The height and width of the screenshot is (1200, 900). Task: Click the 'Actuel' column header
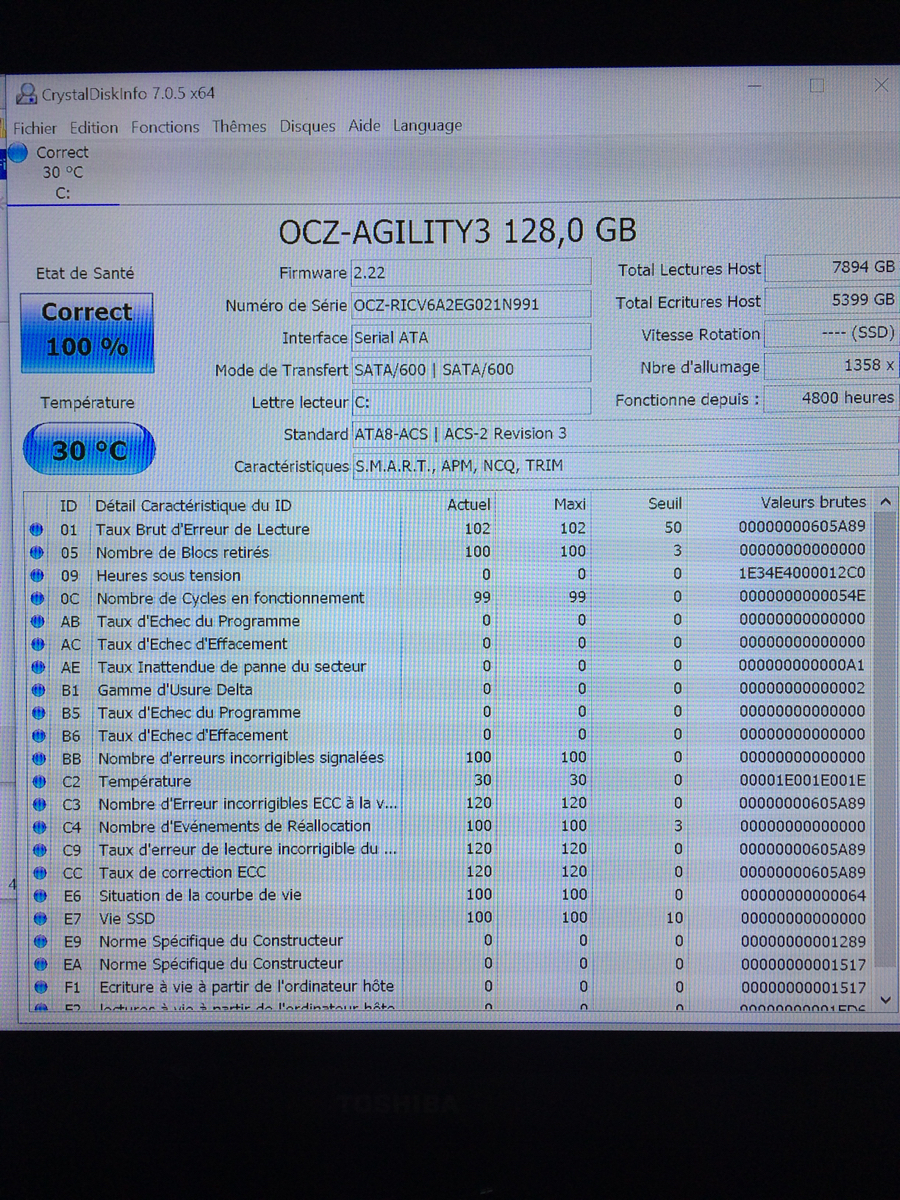(469, 505)
